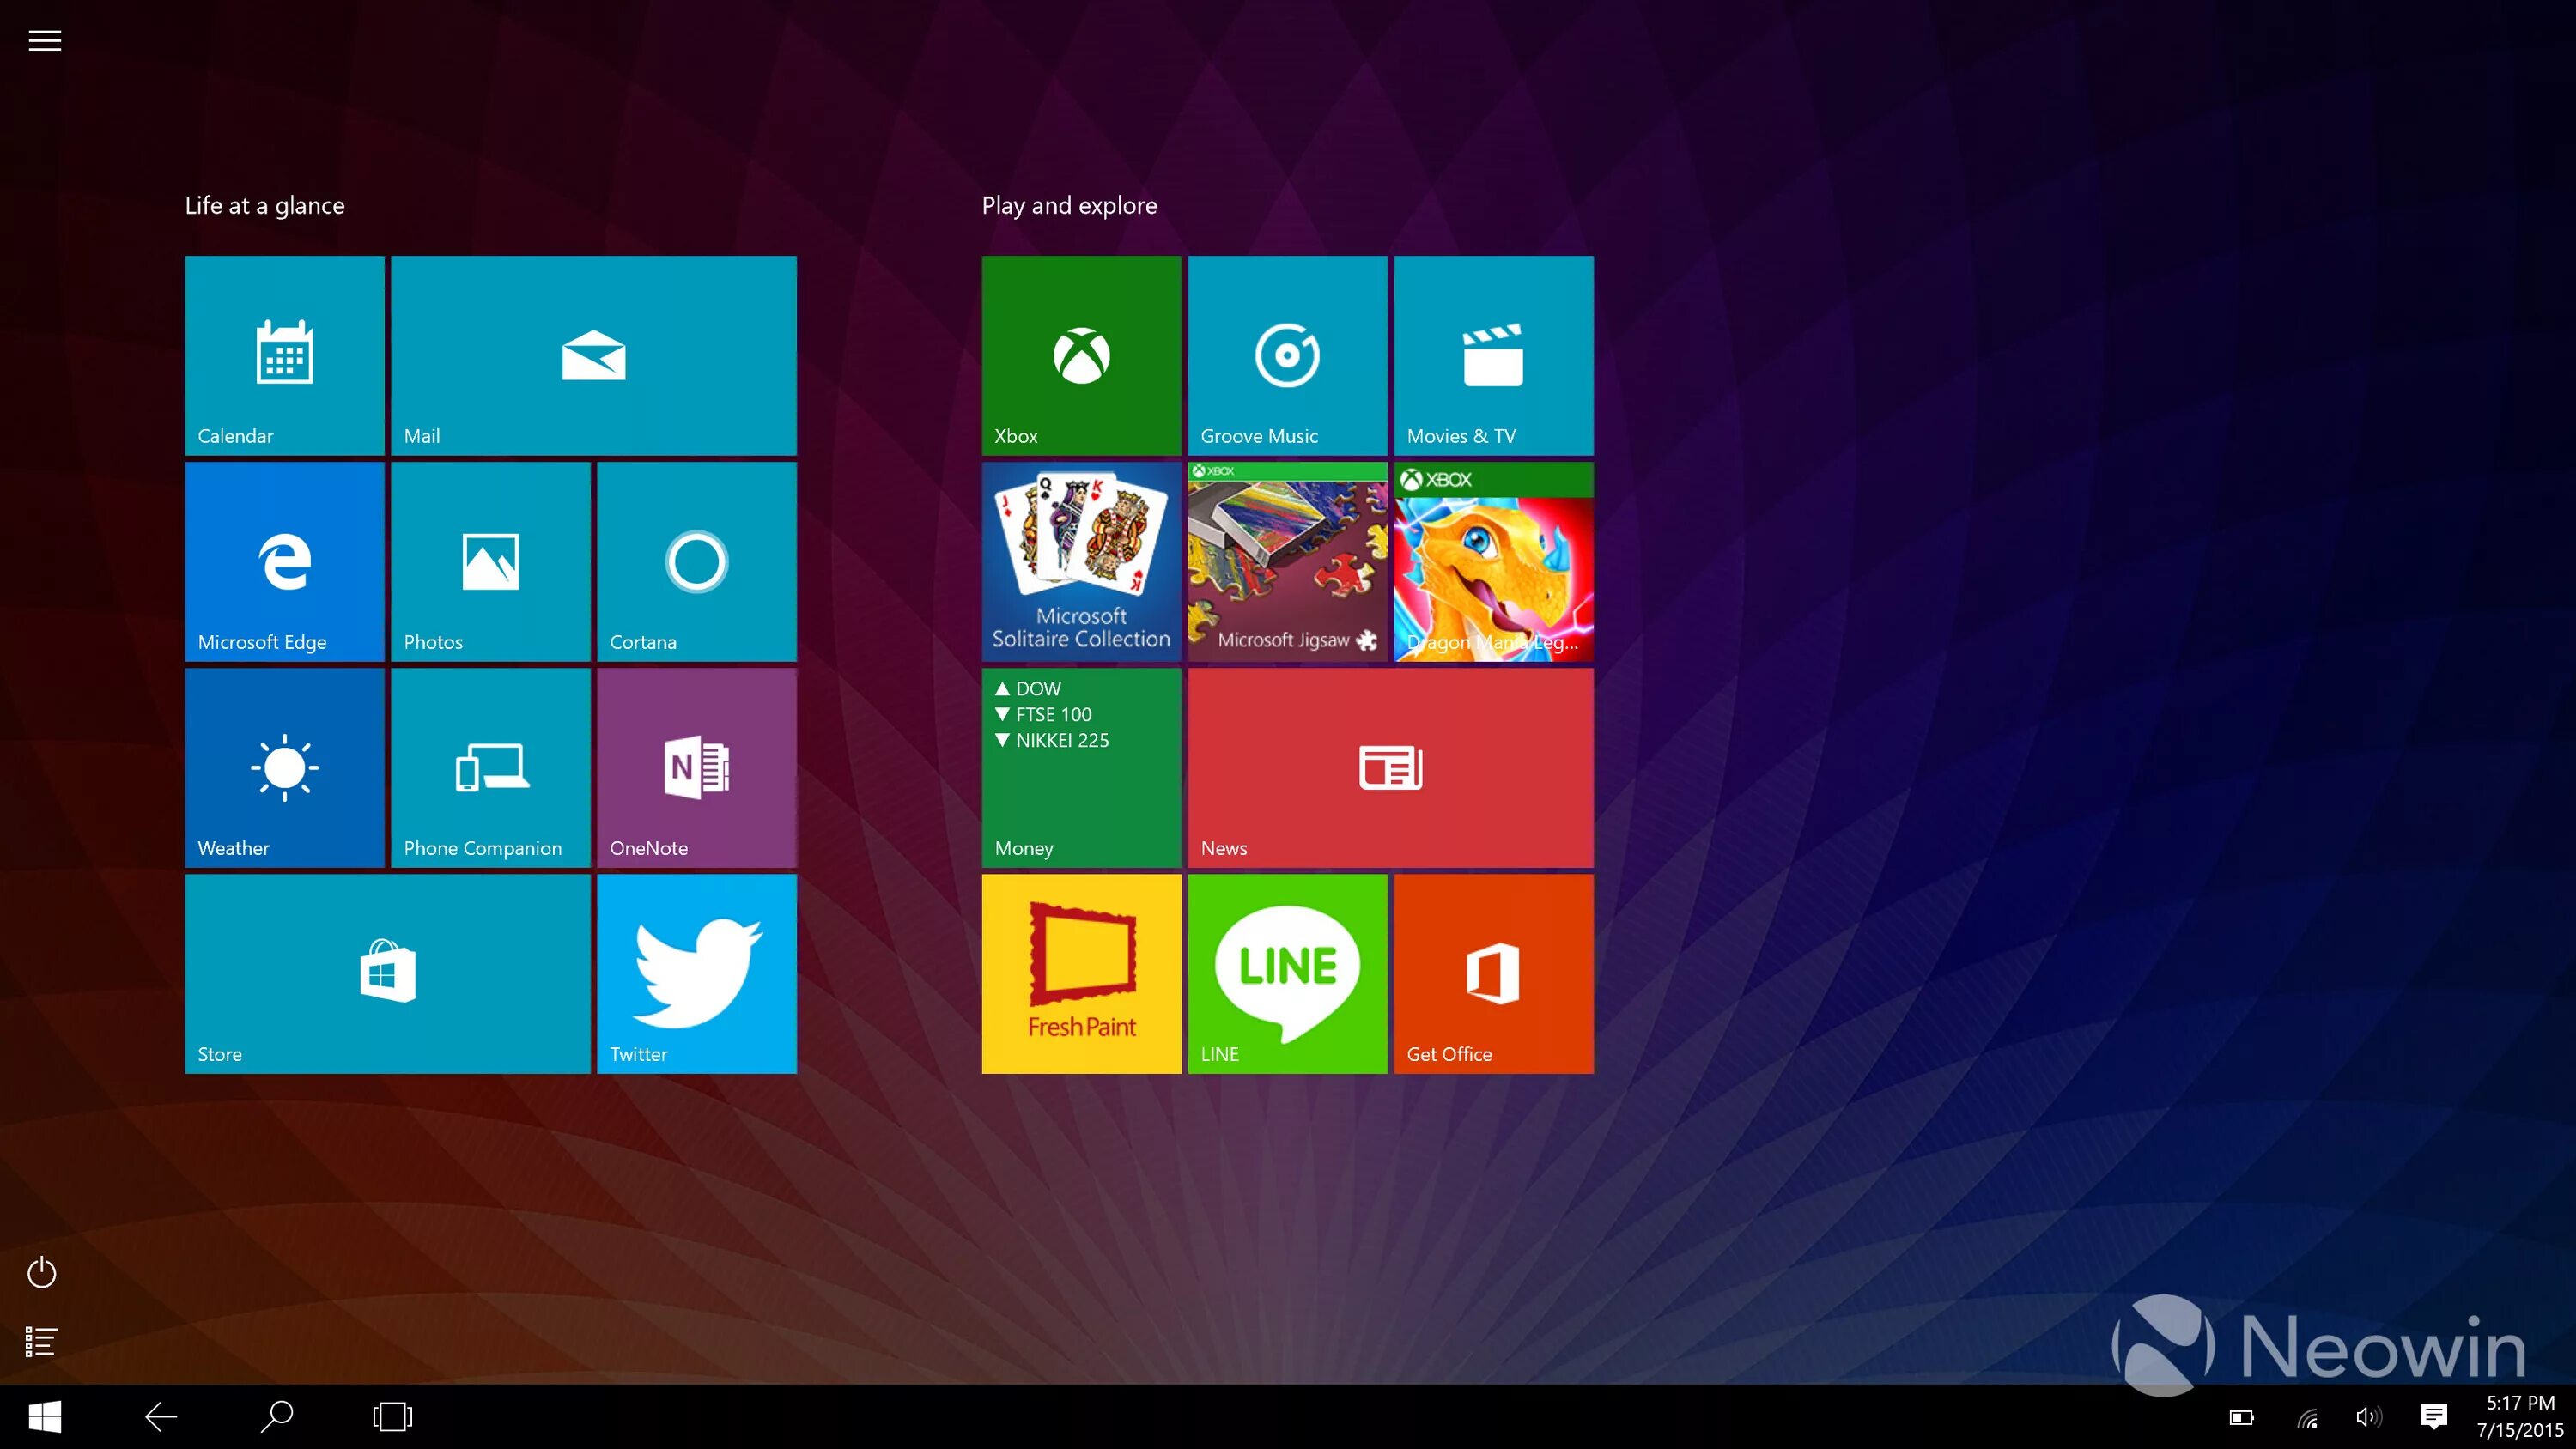This screenshot has height=1449, width=2576.
Task: Click the DOW entry on Money tile
Action: point(1028,689)
